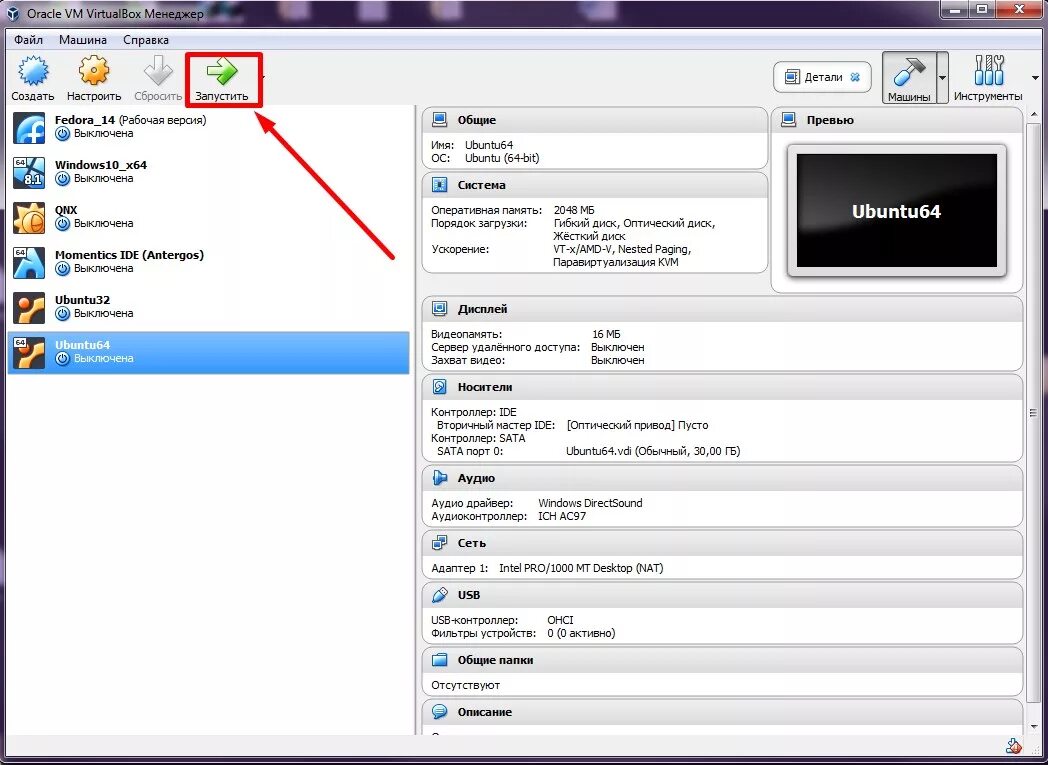
Task: Click the Детали button
Action: click(823, 78)
